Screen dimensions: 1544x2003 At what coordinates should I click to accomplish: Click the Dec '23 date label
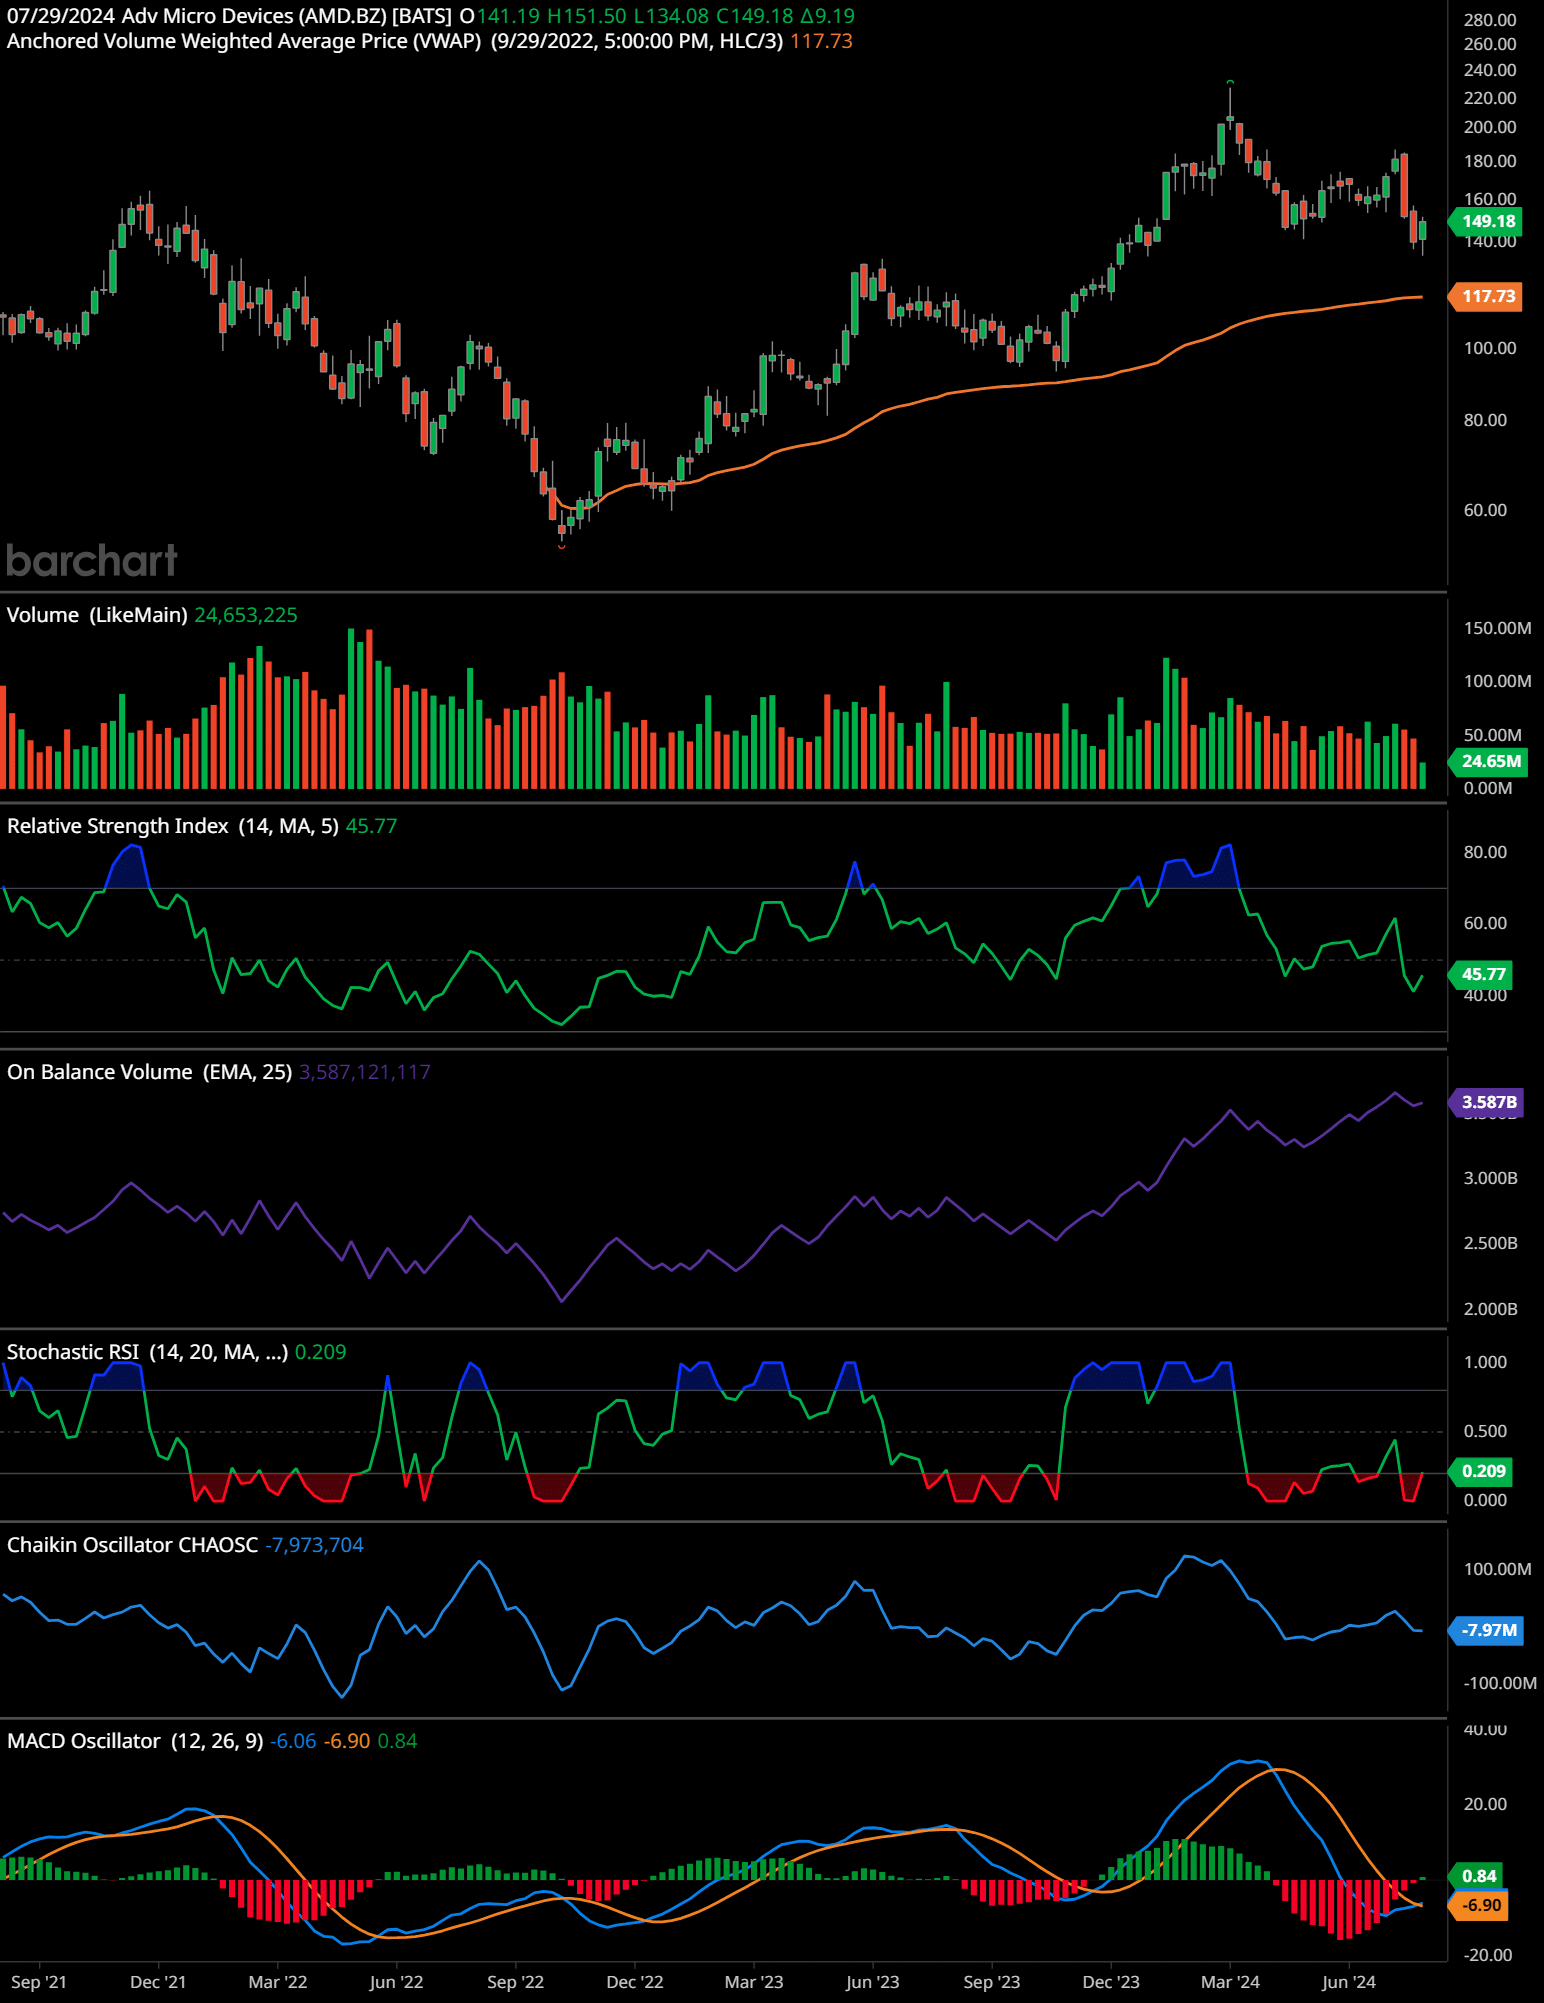[x=1111, y=1982]
